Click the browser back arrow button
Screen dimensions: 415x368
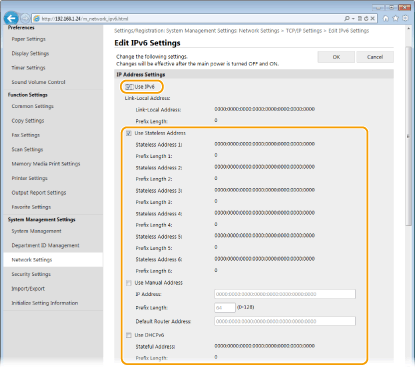11,18
